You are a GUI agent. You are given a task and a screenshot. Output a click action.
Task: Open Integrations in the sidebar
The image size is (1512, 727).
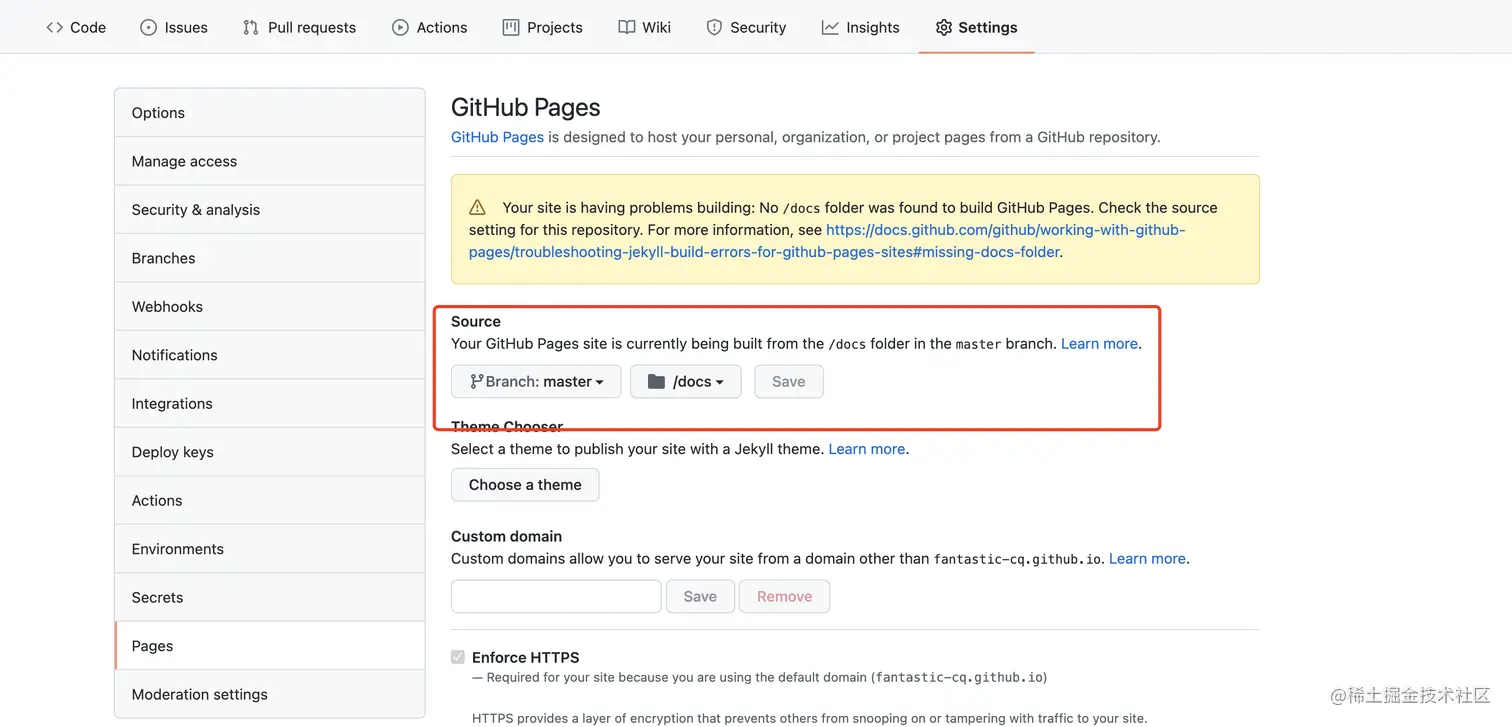(x=270, y=404)
